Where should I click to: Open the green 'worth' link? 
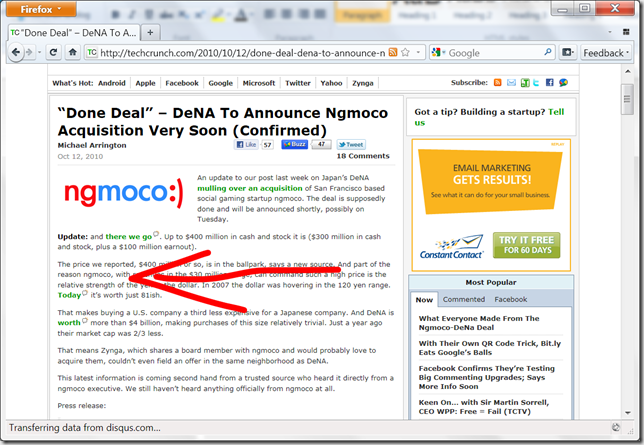pos(69,323)
